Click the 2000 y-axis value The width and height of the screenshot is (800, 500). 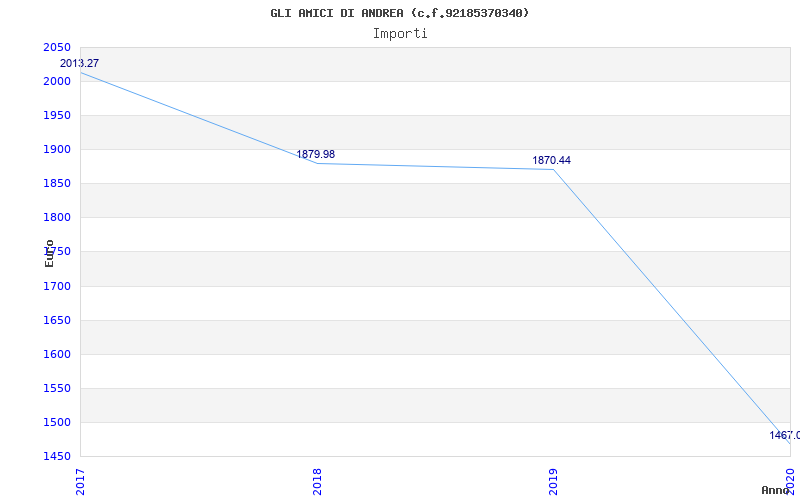pos(57,81)
